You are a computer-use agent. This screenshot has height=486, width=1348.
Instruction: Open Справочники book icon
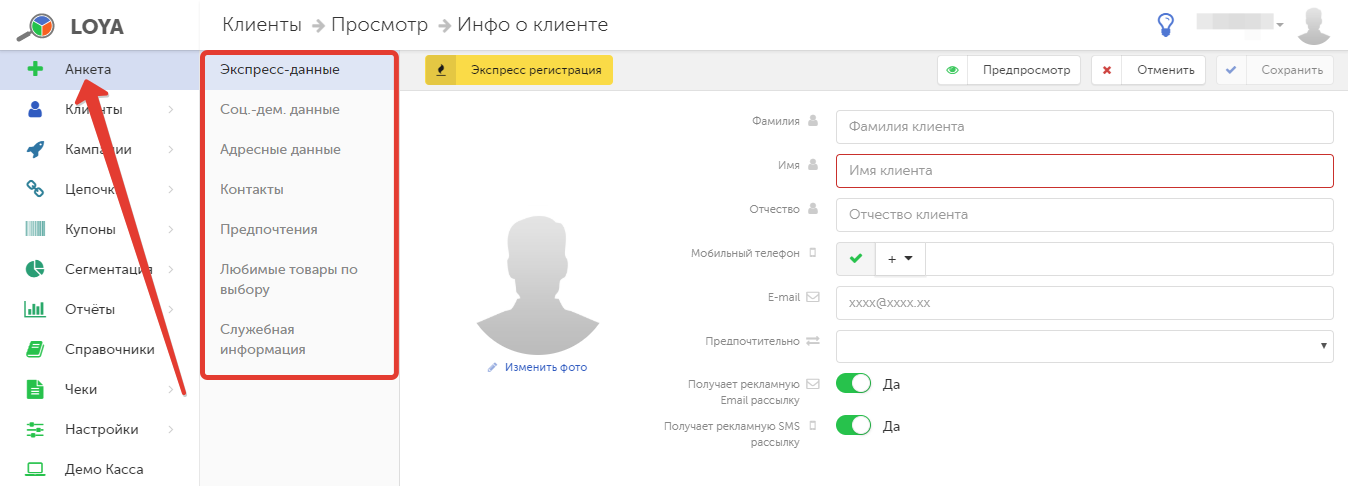tap(35, 349)
